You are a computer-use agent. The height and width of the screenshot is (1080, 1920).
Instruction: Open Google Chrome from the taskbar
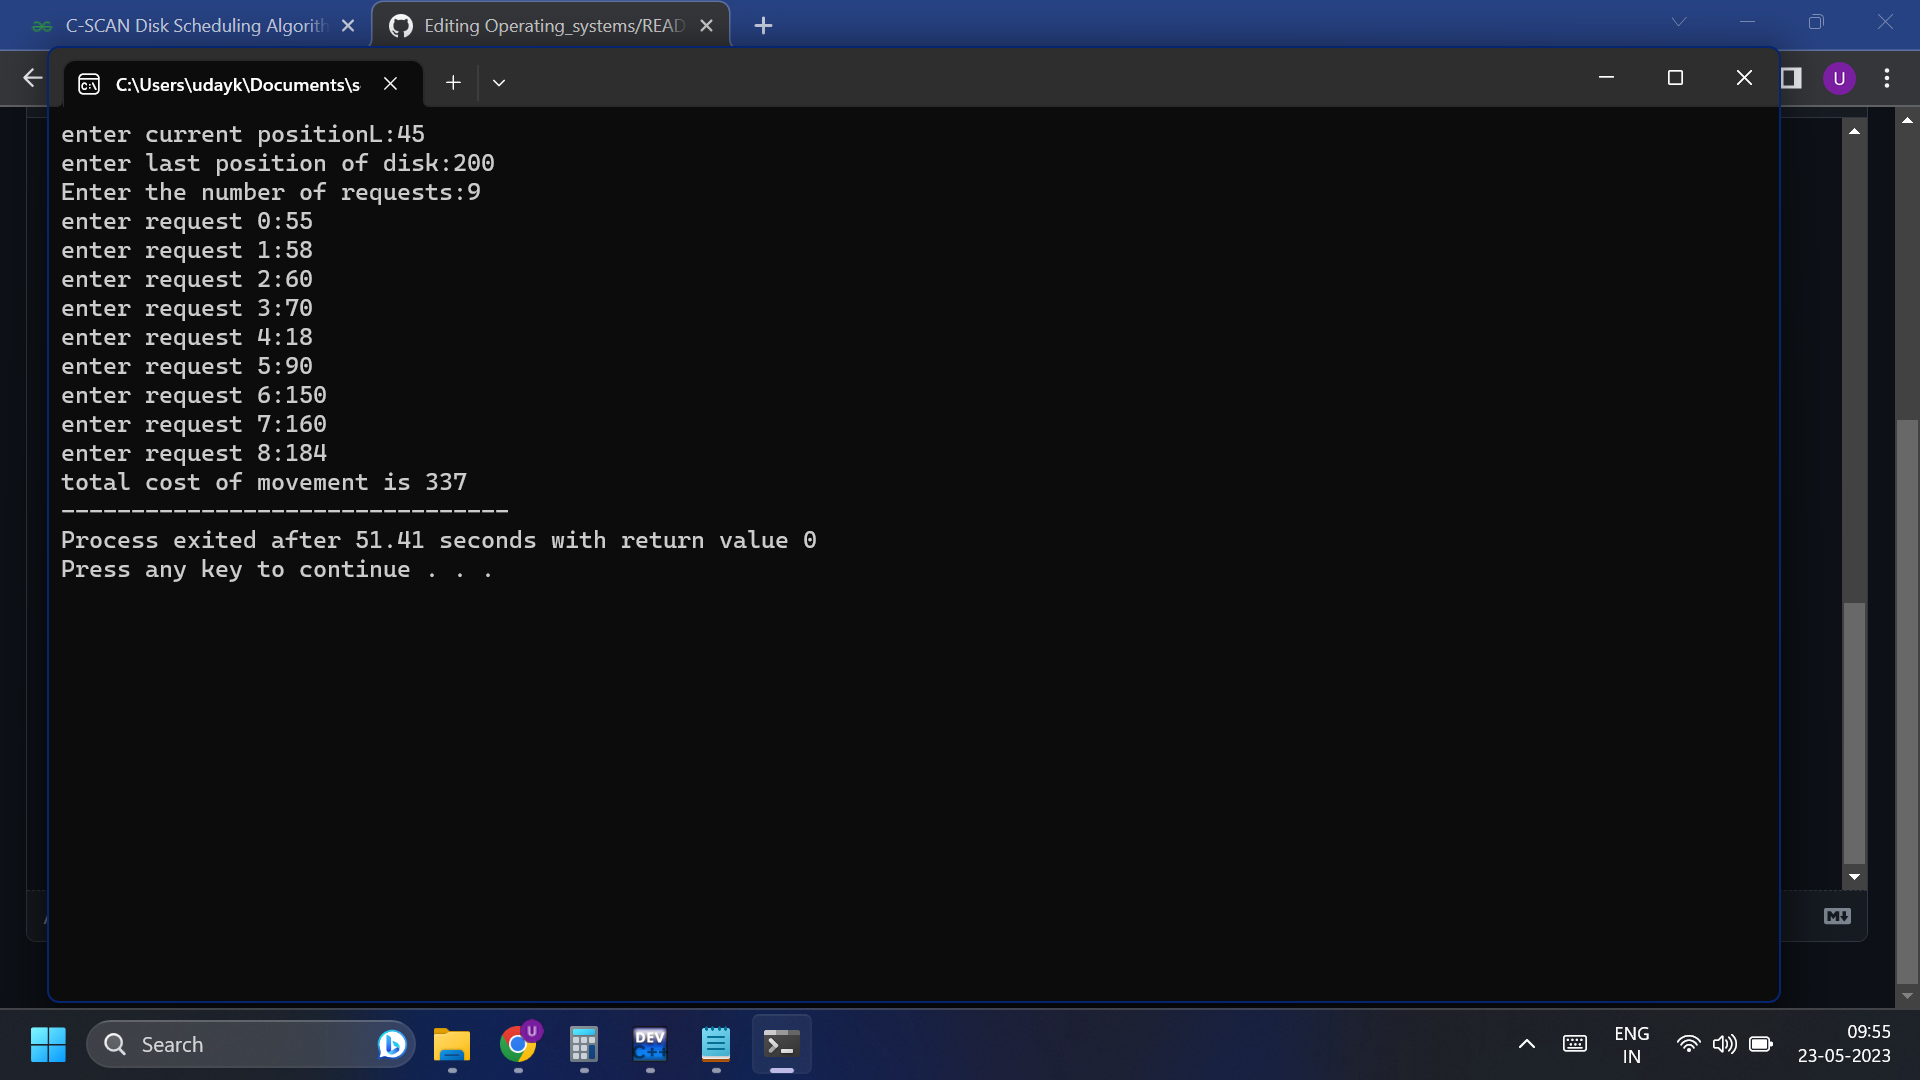pyautogui.click(x=518, y=1044)
